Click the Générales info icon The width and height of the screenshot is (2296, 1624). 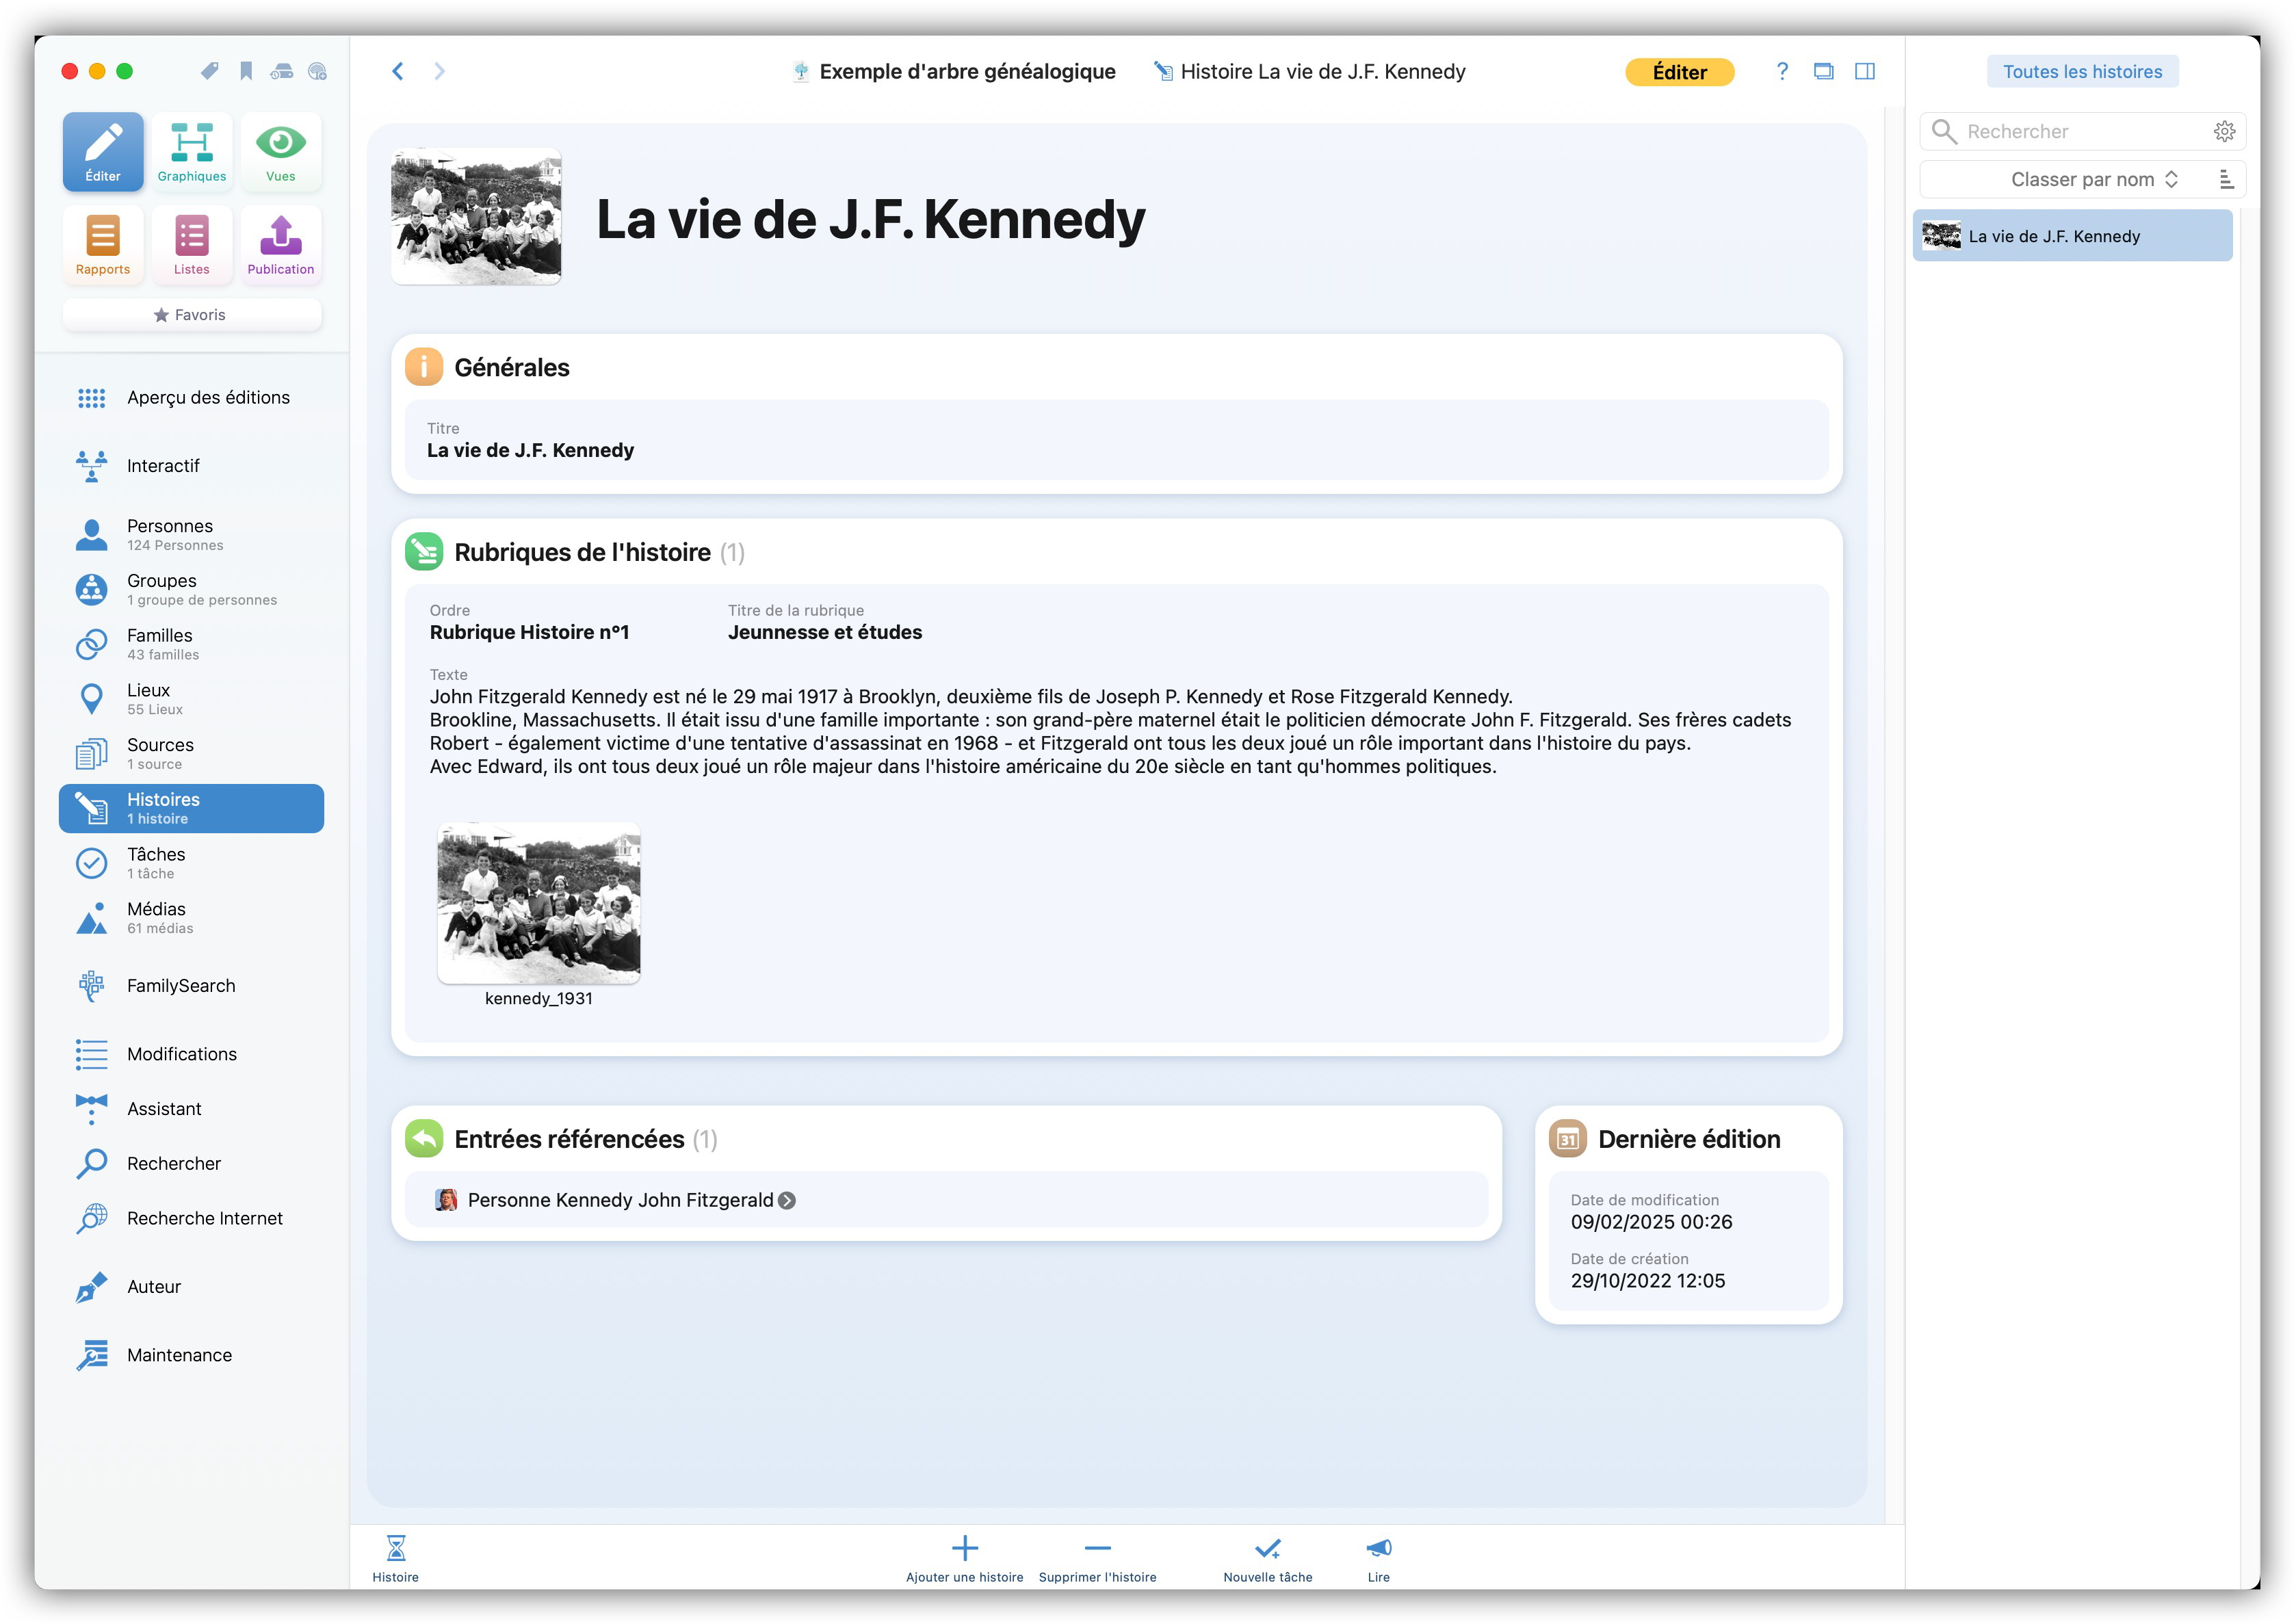tap(424, 368)
